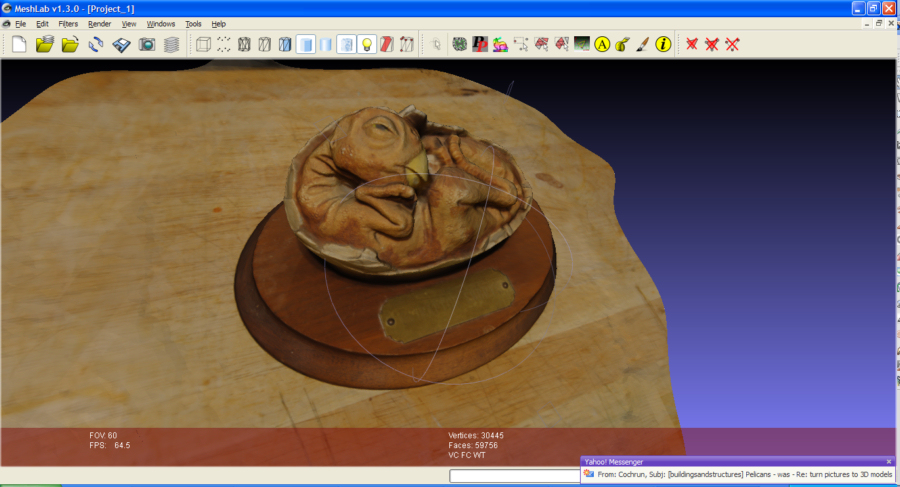900x487 pixels.
Task: Click the yellow Get Info icon
Action: [664, 44]
